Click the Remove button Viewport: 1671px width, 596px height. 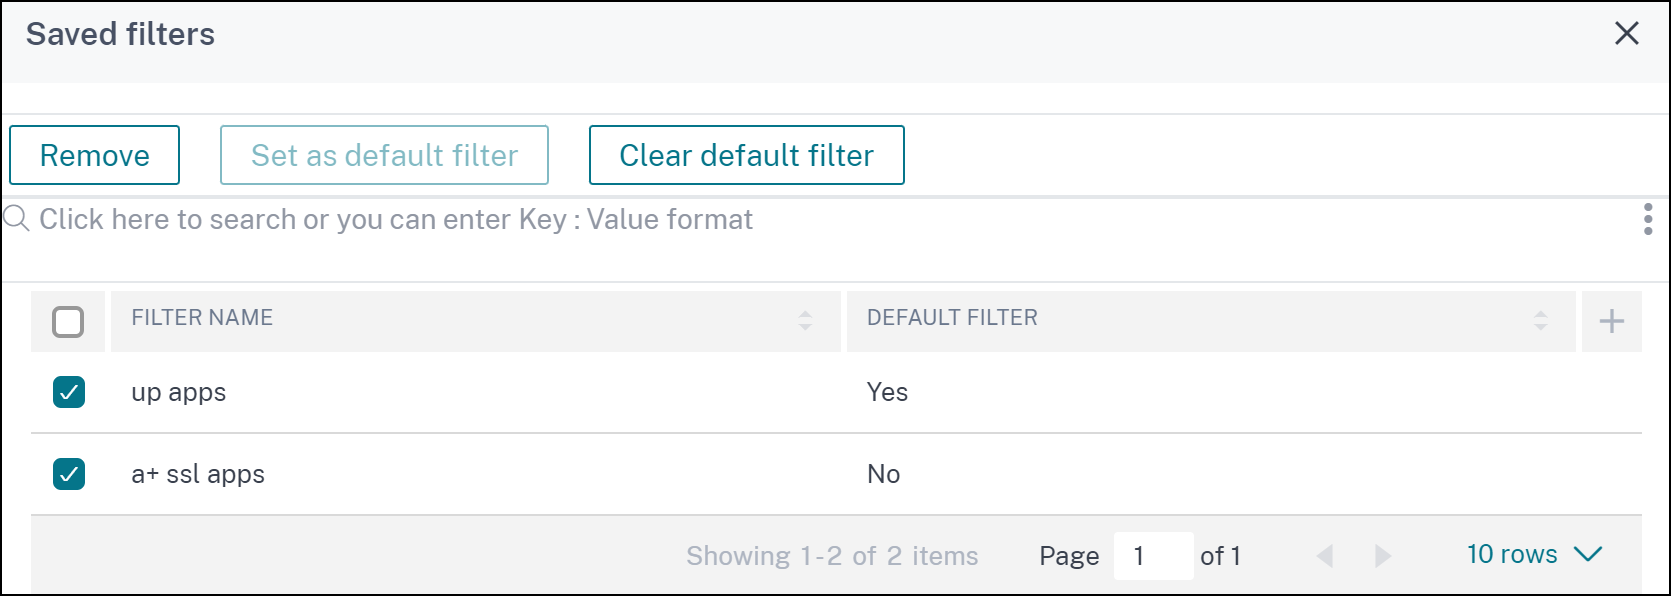[95, 155]
